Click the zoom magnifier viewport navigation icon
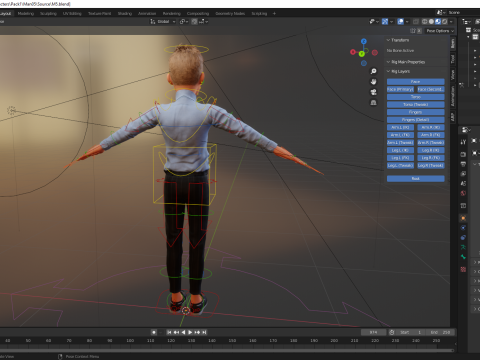 (x=373, y=71)
